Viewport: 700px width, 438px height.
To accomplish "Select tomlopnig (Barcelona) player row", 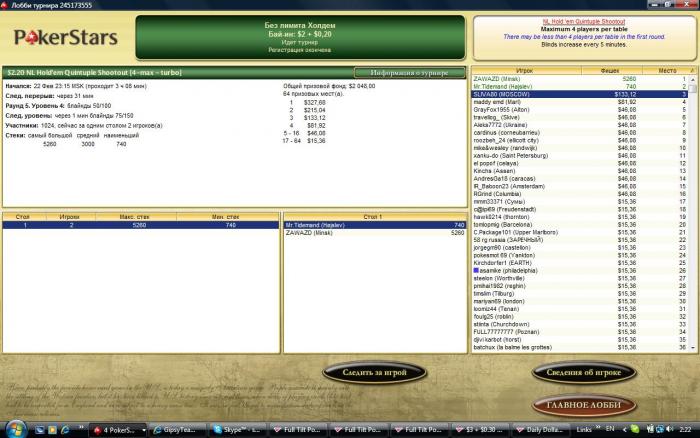I will tap(579, 225).
